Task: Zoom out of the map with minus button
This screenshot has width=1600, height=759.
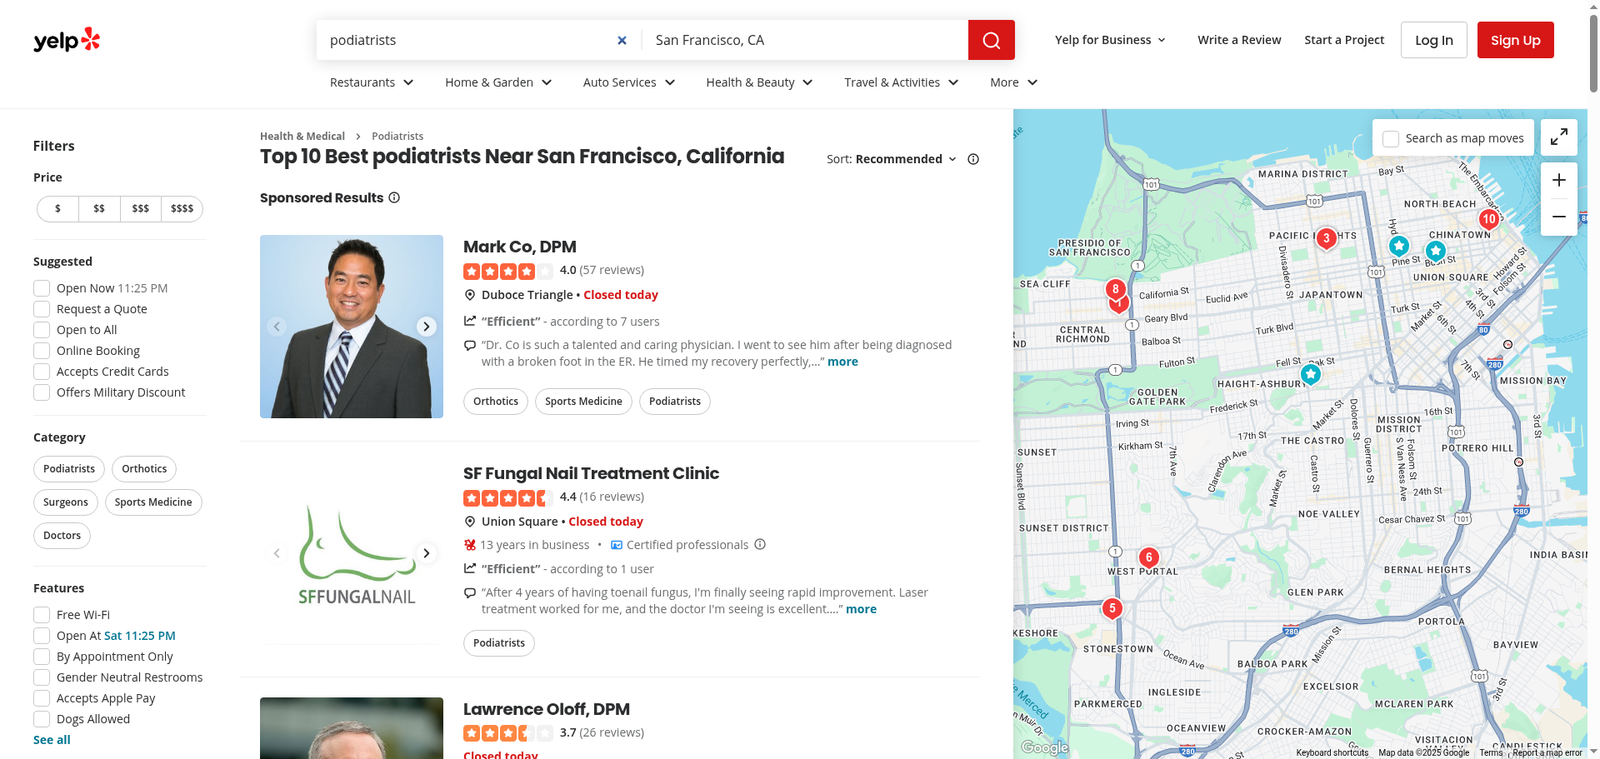Action: pyautogui.click(x=1559, y=217)
